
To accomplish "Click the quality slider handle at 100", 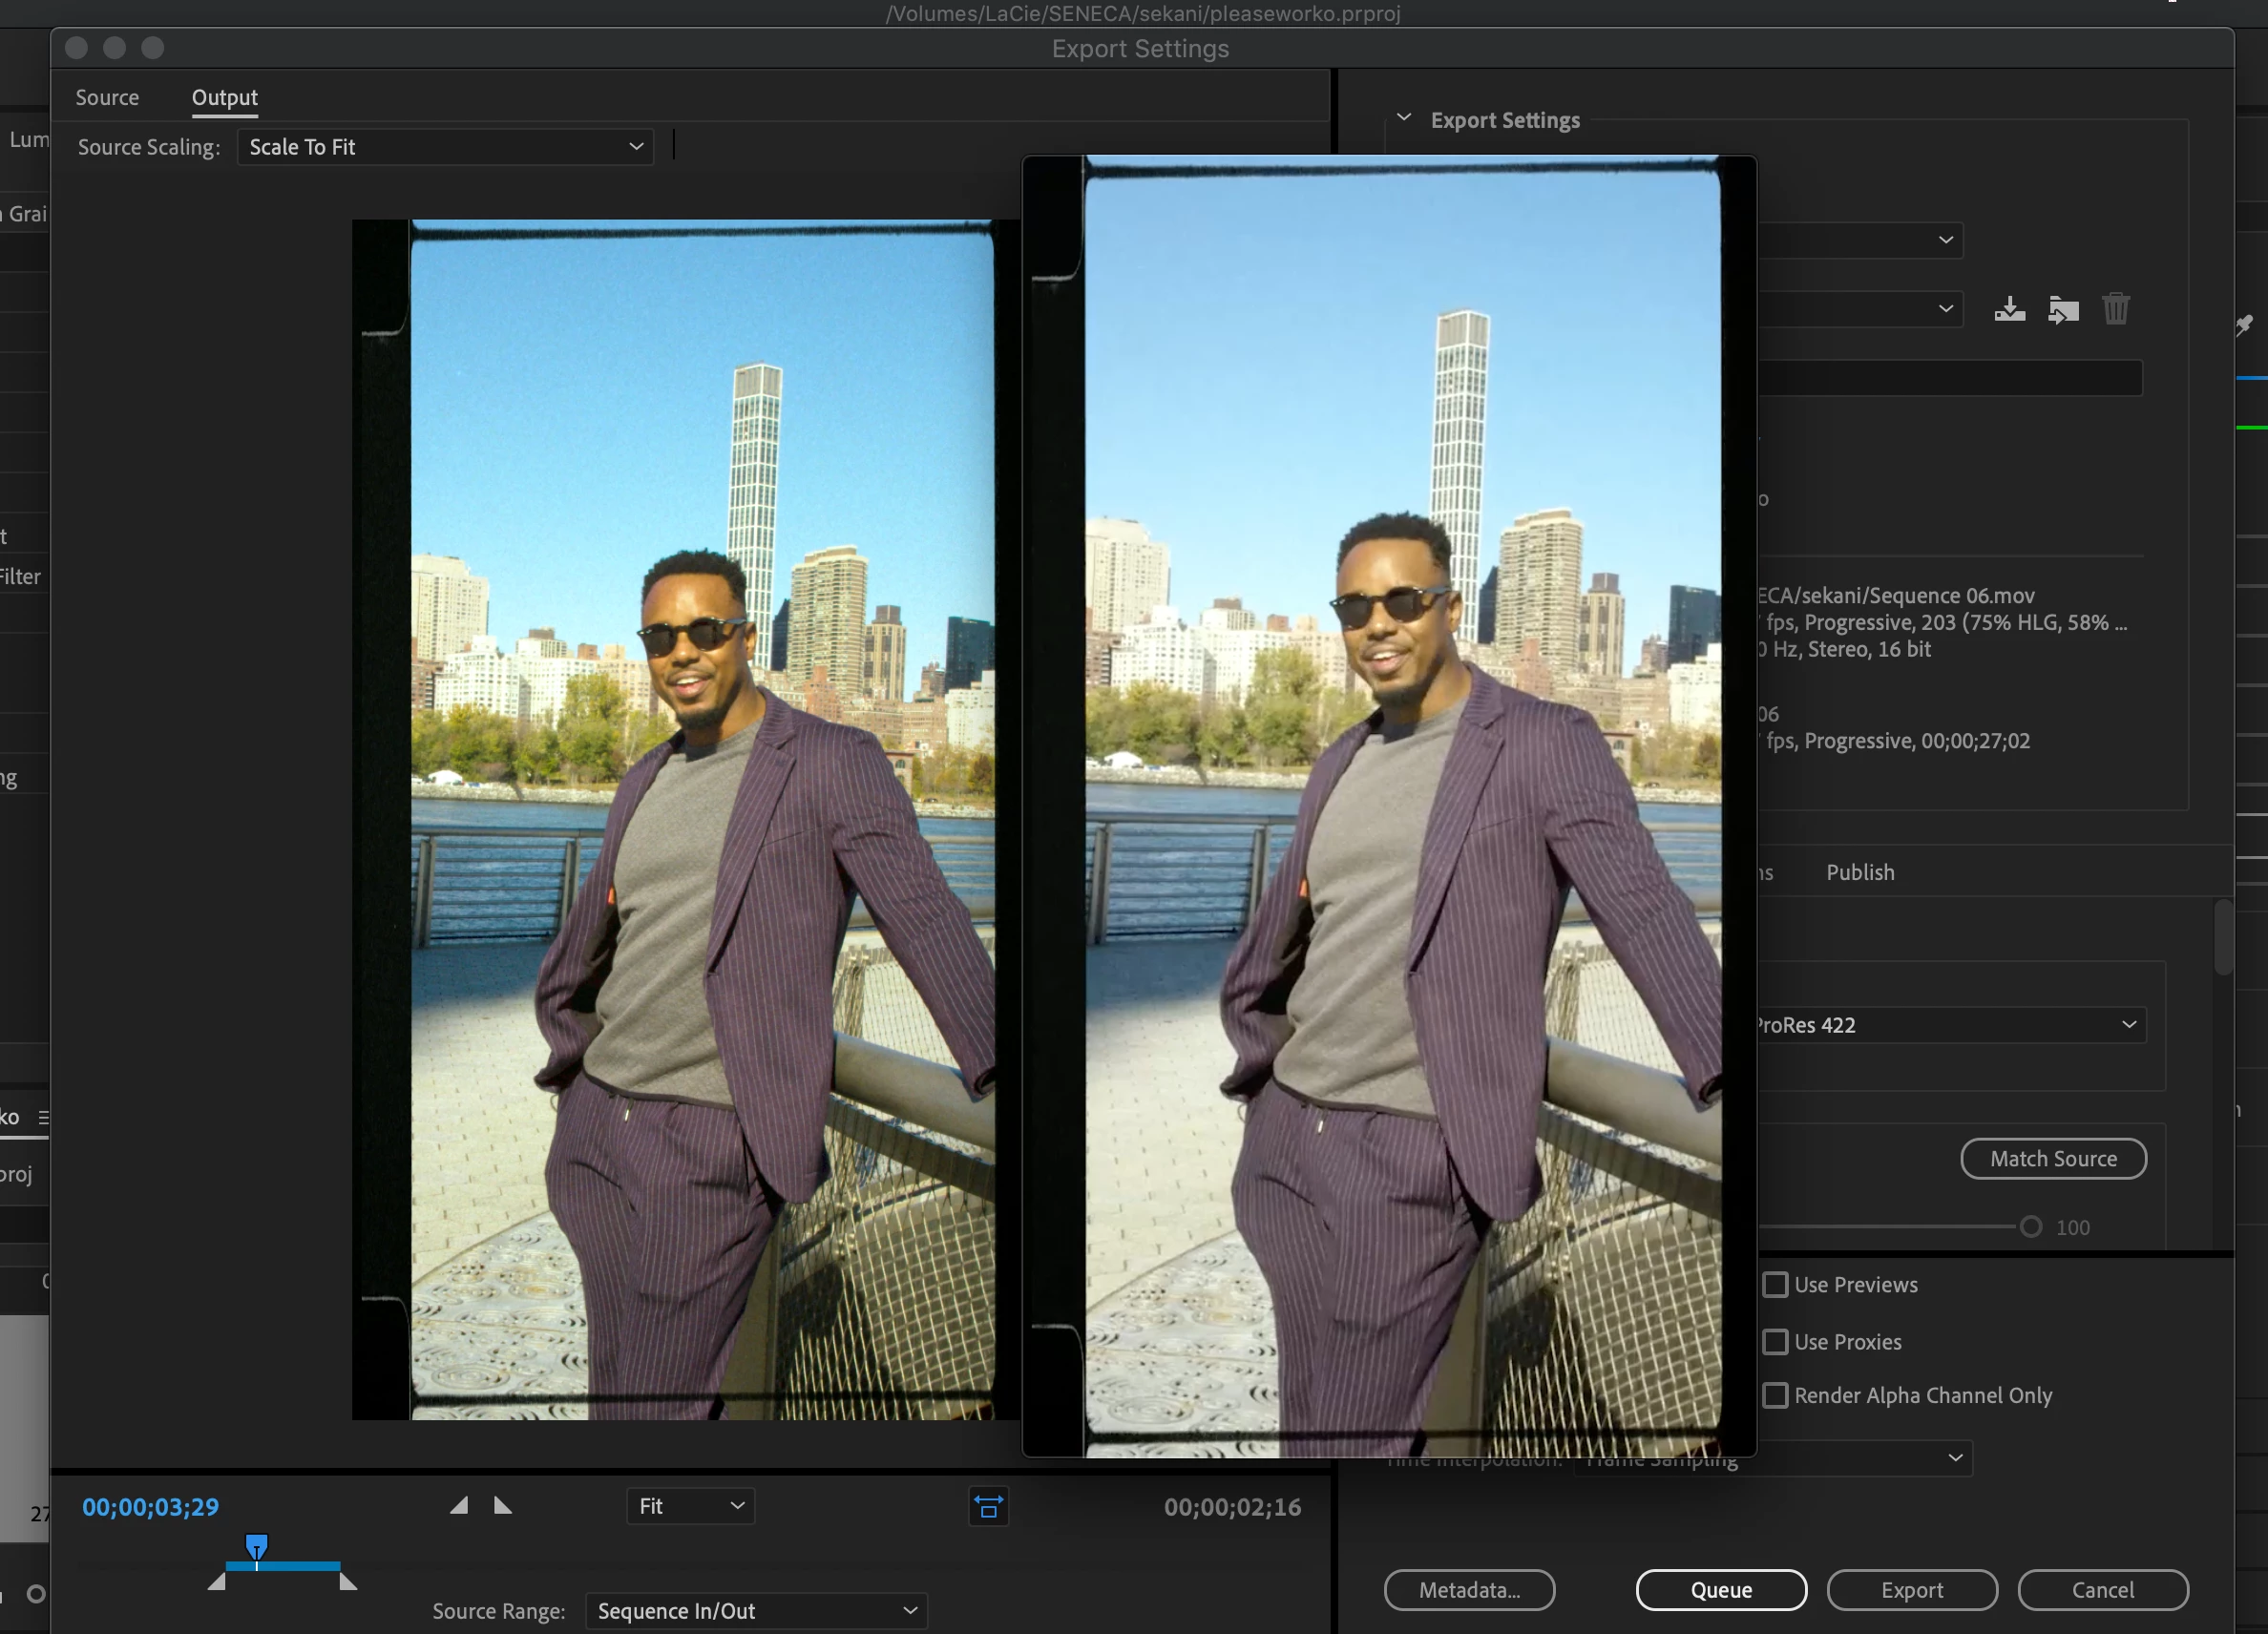I will [x=2030, y=1227].
